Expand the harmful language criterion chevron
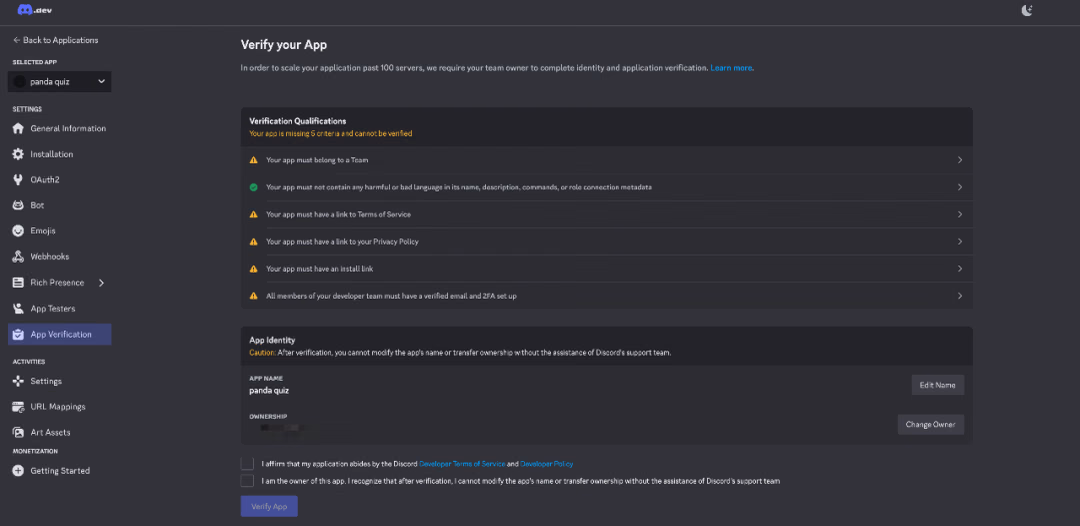 959,187
